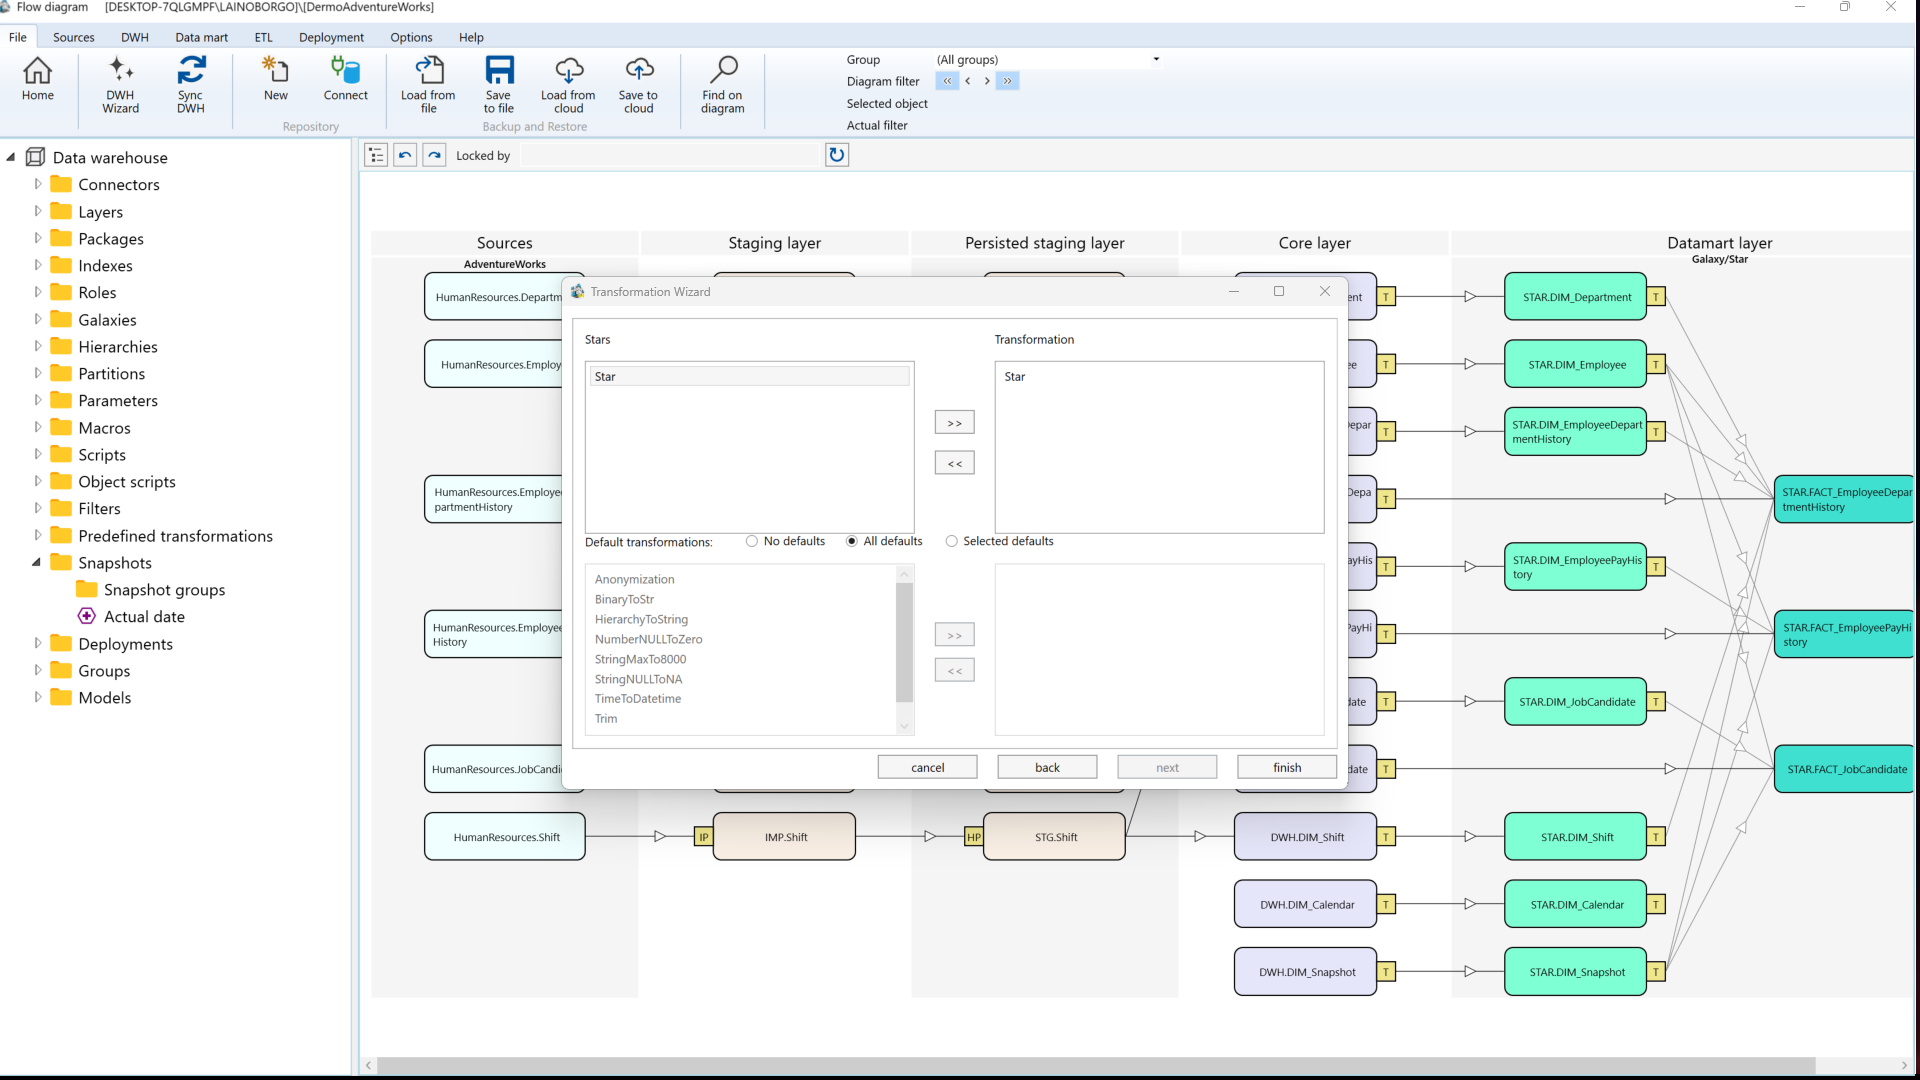Jump to first diagram filter
This screenshot has width=1920, height=1080.
(x=947, y=81)
